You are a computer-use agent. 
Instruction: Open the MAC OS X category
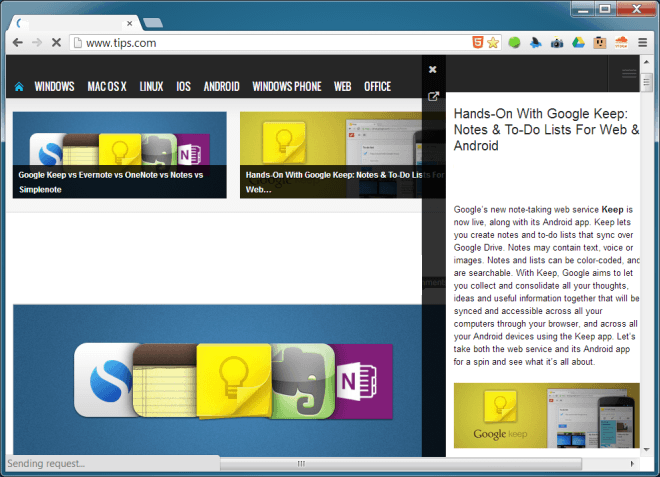point(107,87)
